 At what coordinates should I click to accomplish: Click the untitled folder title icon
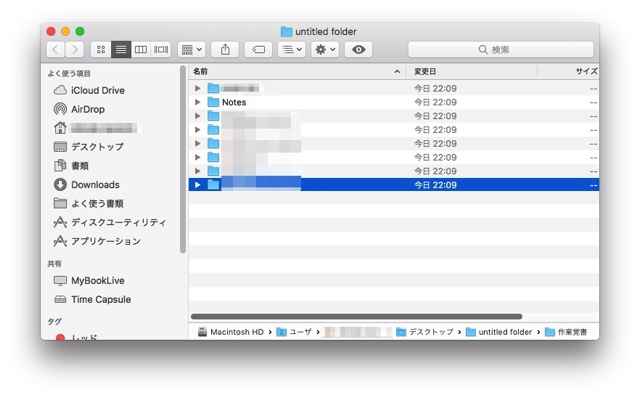tap(287, 31)
